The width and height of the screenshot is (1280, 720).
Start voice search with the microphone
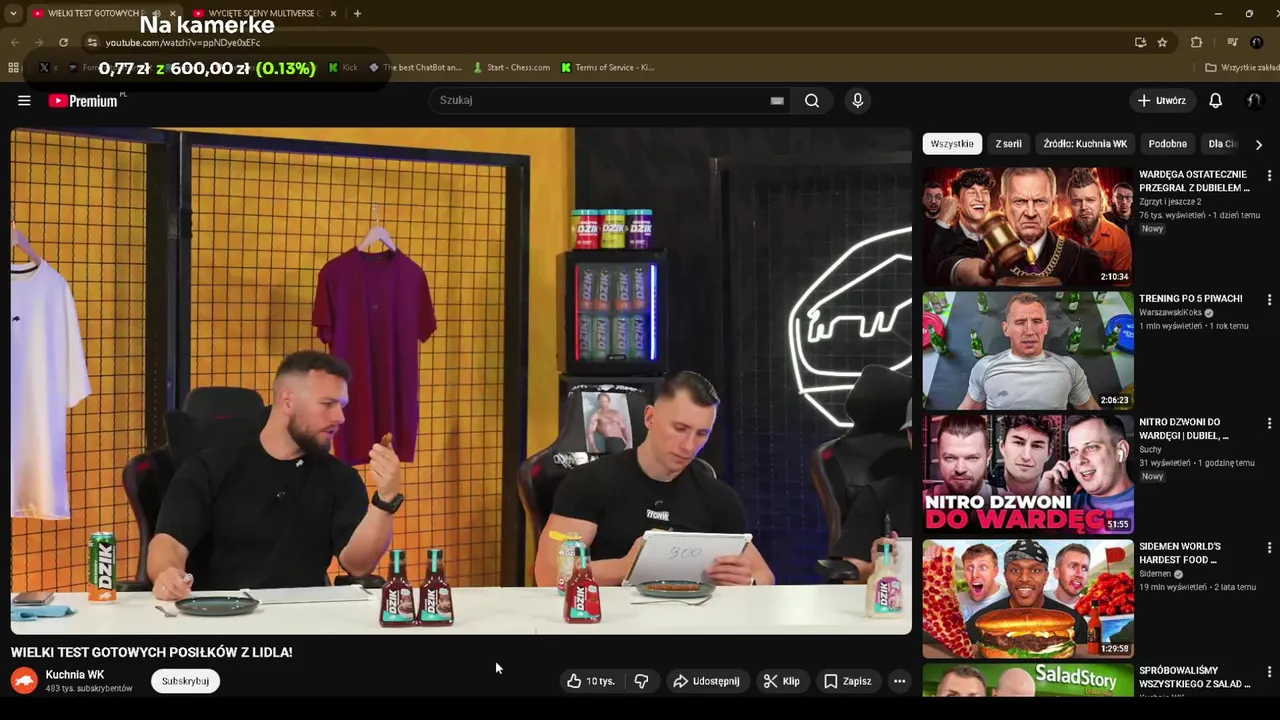(x=857, y=100)
